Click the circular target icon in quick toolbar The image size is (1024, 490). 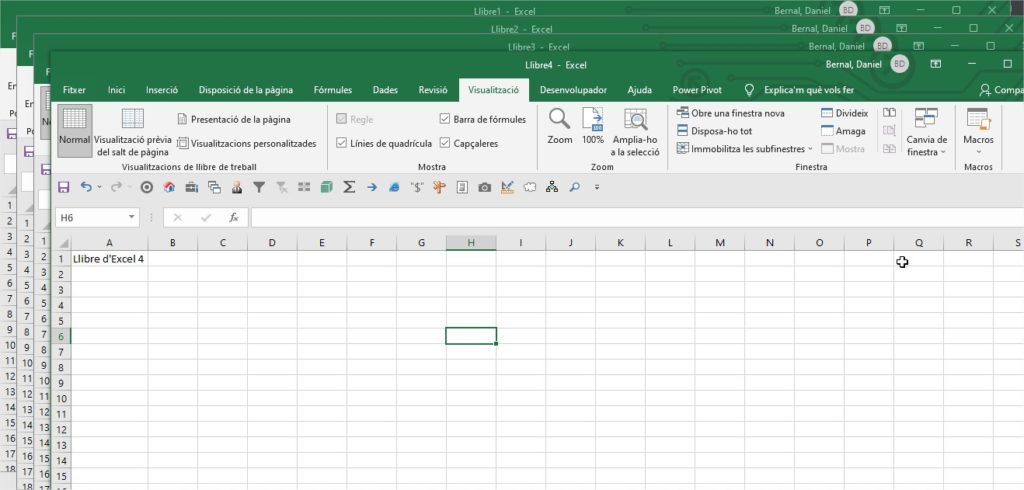(147, 188)
